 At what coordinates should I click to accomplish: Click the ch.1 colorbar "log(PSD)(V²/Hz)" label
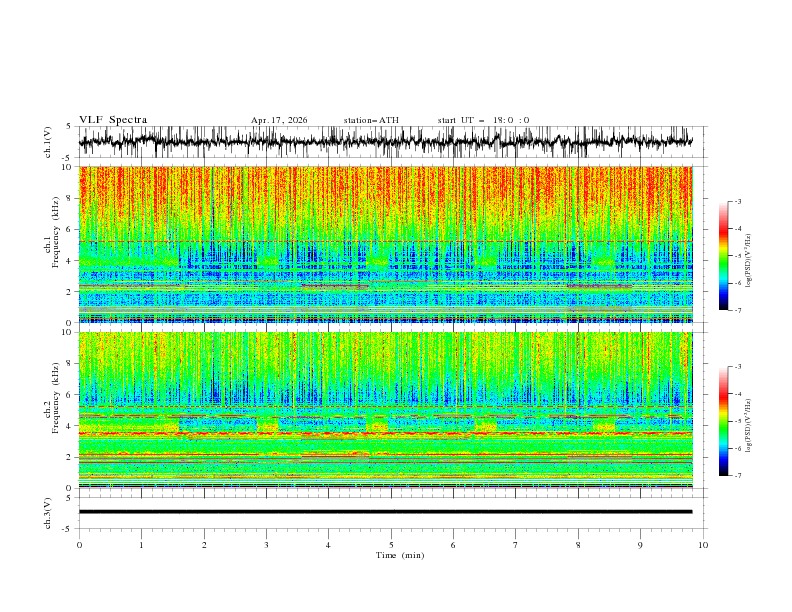(748, 261)
